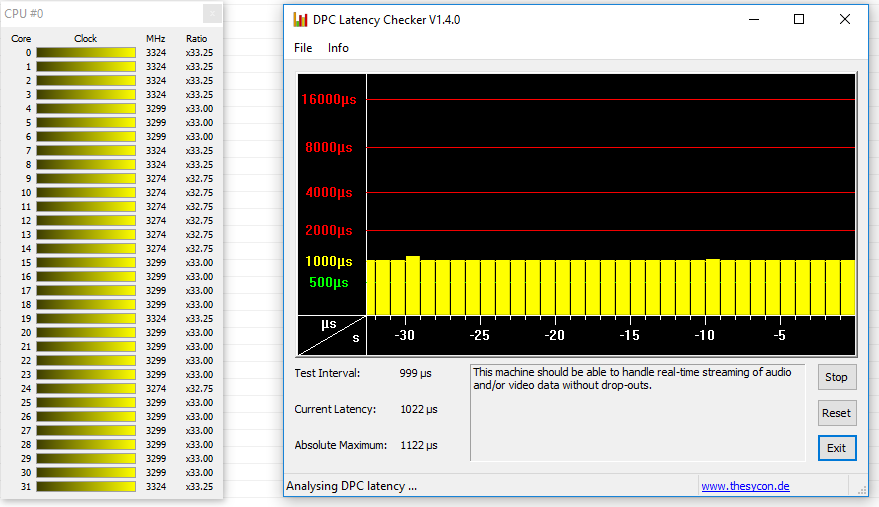
Task: Open the File menu in DPC Latency Checker
Action: (x=303, y=48)
